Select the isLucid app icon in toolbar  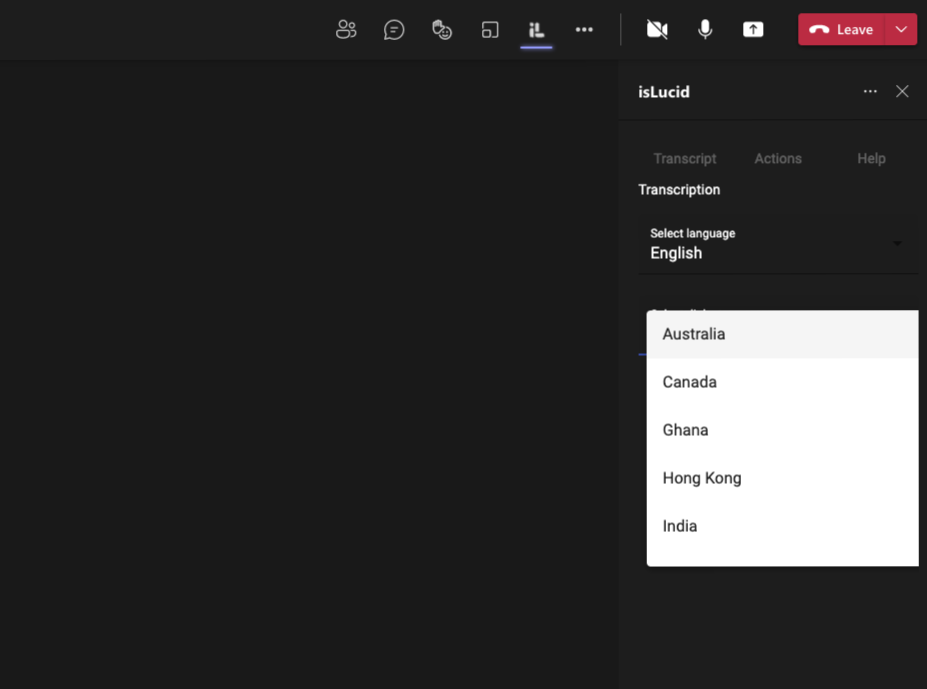point(536,30)
